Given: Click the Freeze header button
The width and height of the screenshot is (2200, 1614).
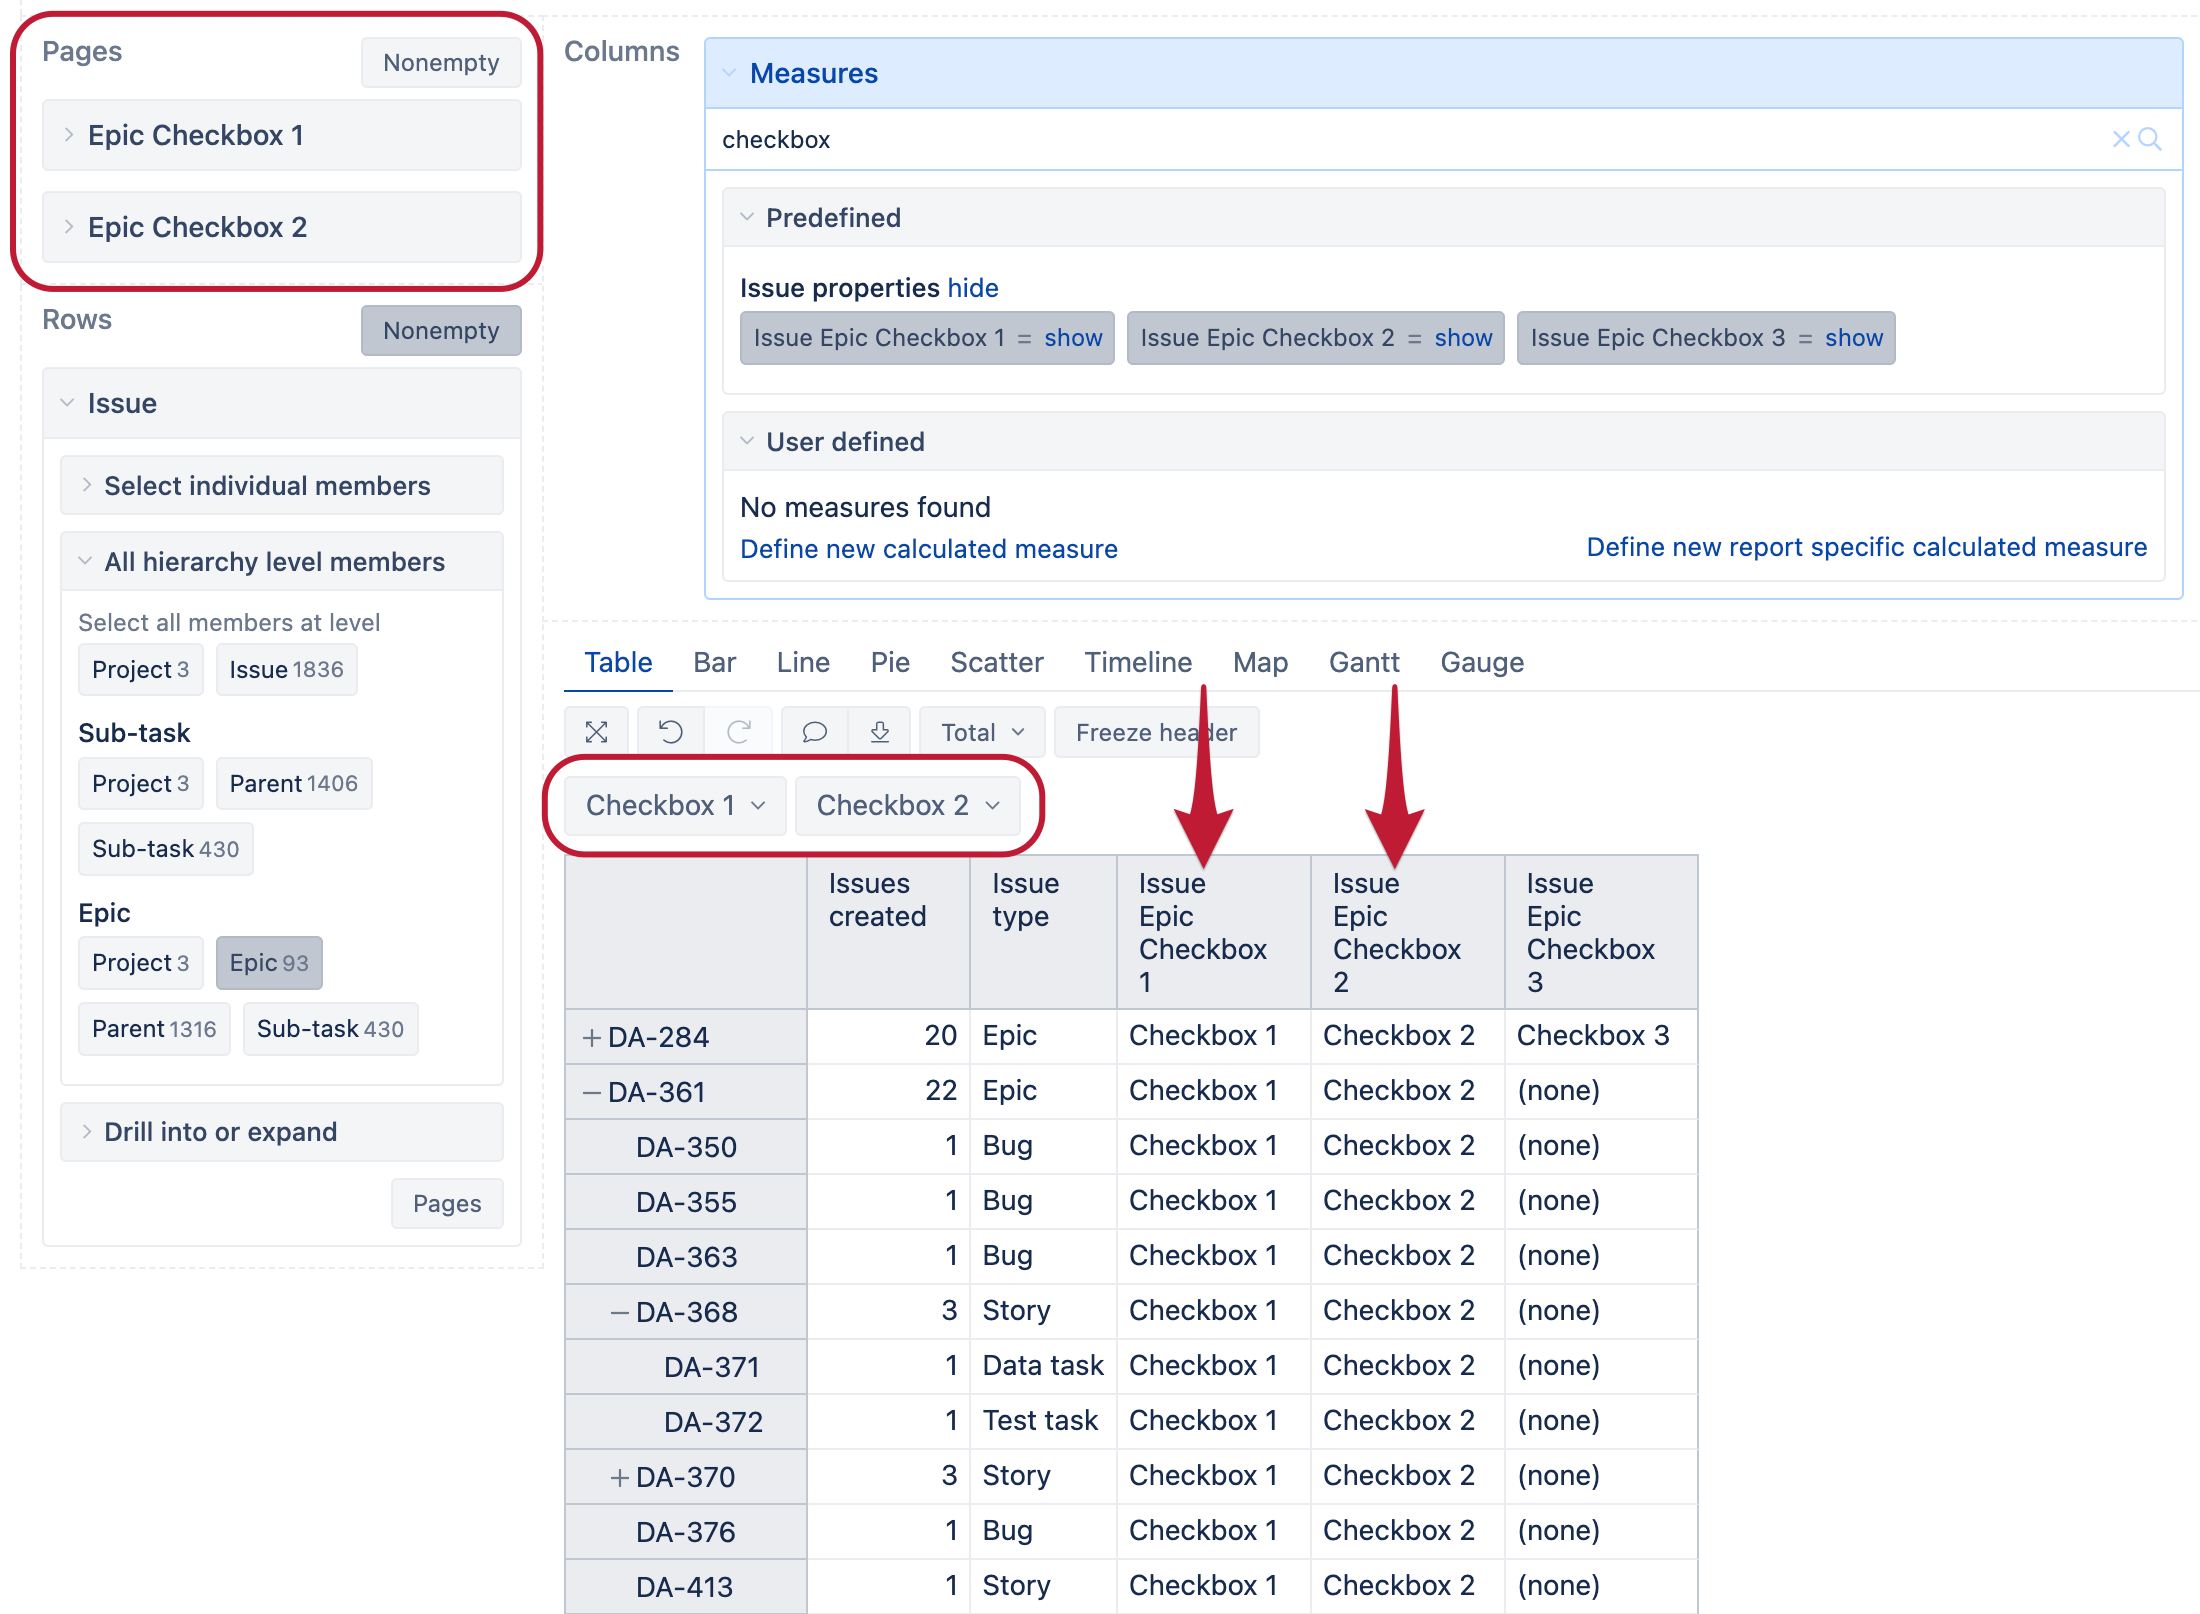Looking at the screenshot, I should (1156, 732).
